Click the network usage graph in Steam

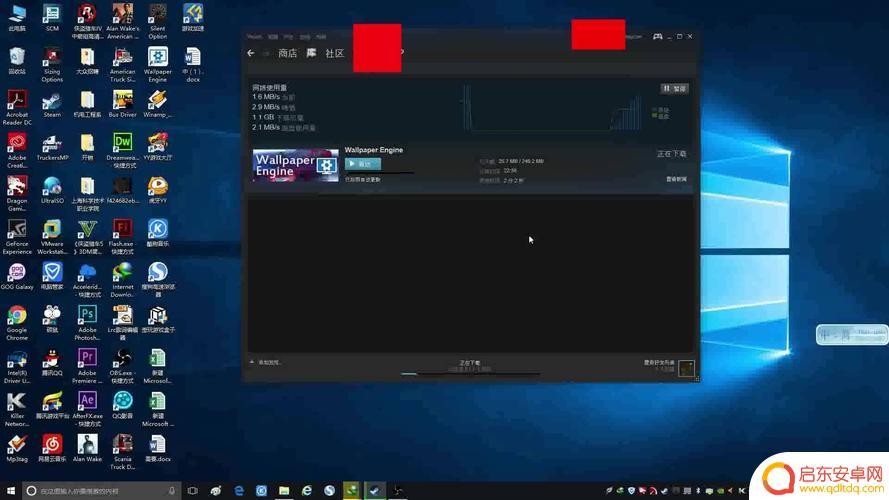[x=553, y=108]
